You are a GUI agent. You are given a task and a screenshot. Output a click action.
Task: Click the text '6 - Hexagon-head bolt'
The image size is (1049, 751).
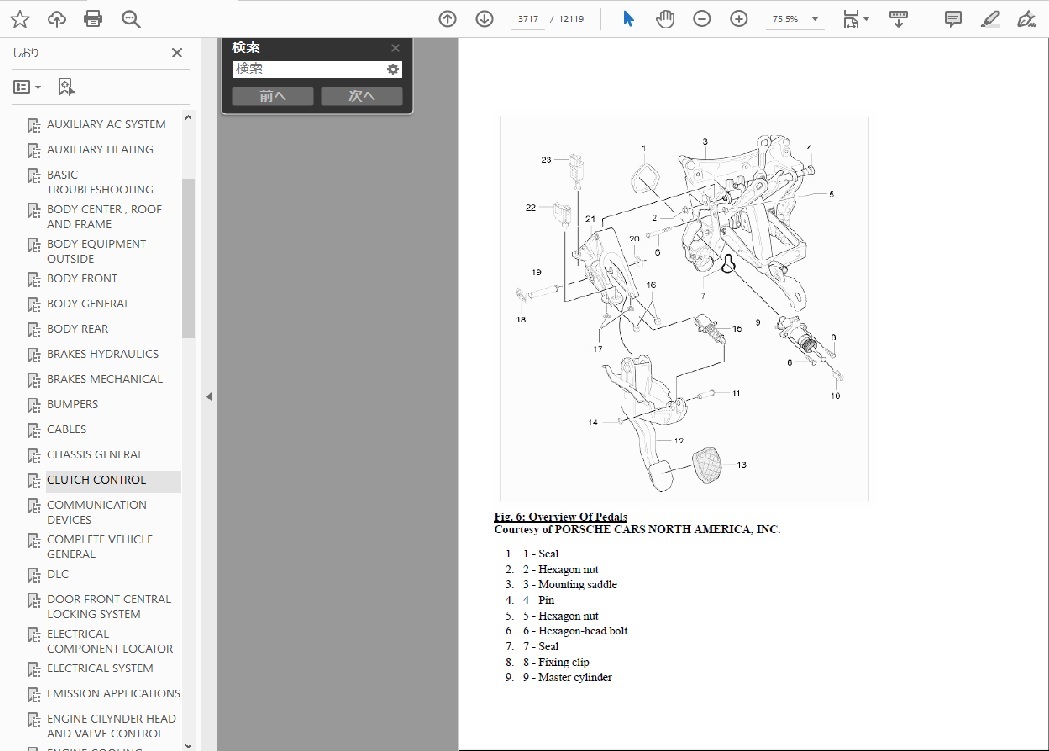point(575,631)
